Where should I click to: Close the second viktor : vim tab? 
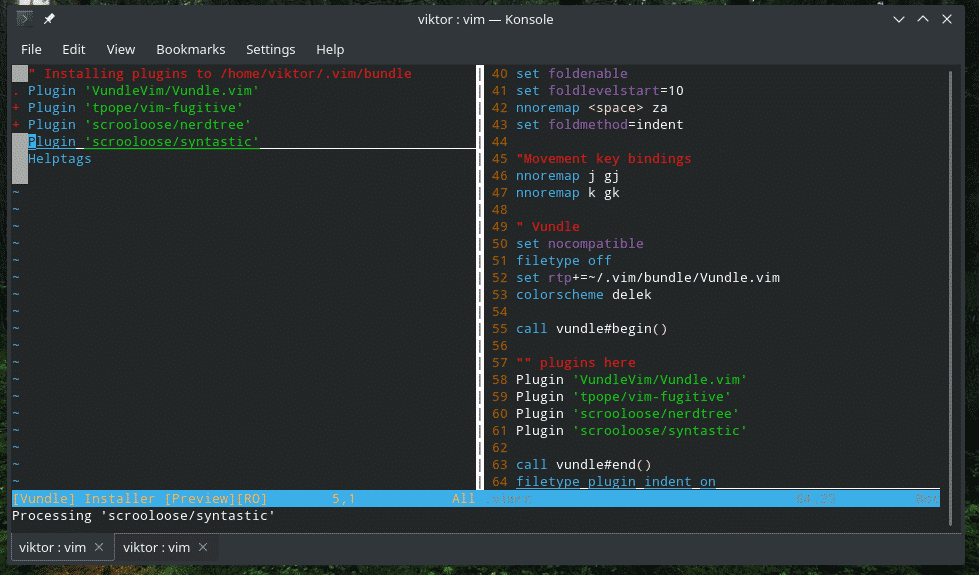click(x=202, y=547)
